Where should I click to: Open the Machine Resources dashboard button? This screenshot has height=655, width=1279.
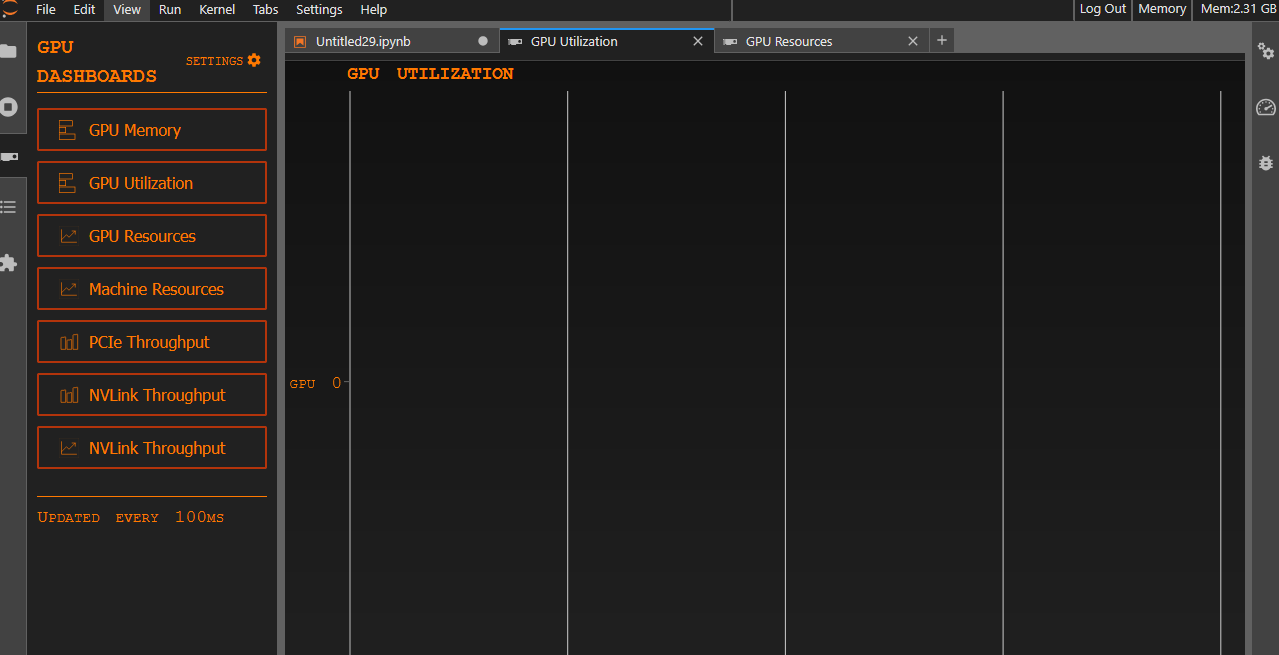click(x=152, y=289)
